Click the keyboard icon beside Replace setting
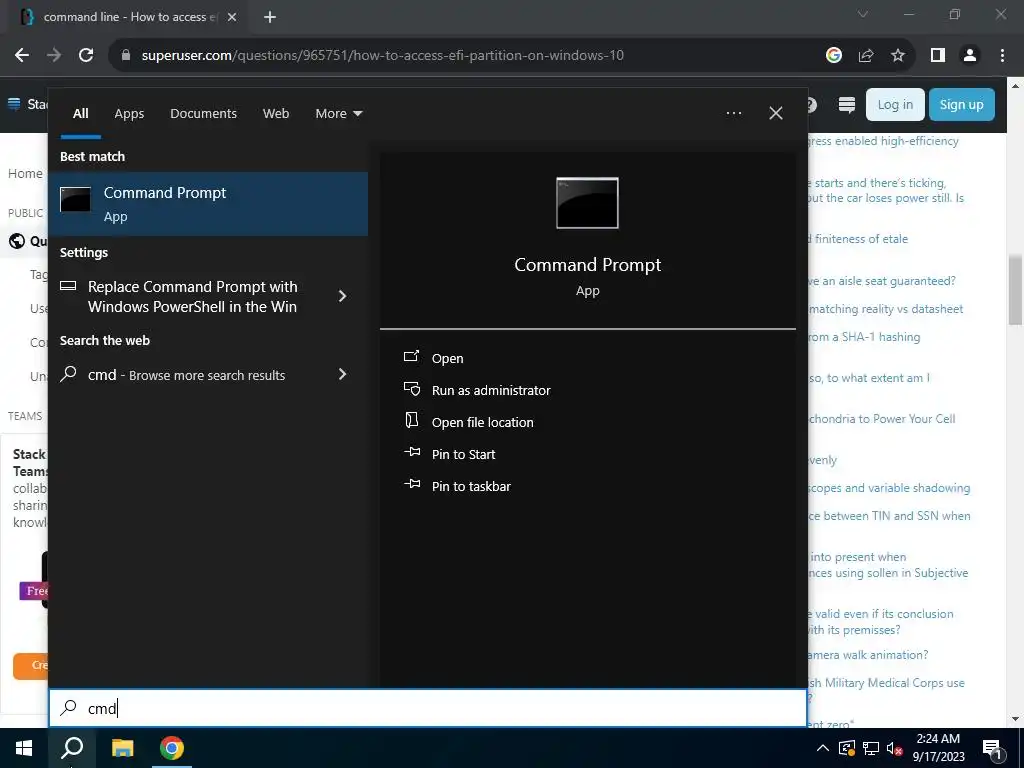This screenshot has height=768, width=1024. coord(68,285)
